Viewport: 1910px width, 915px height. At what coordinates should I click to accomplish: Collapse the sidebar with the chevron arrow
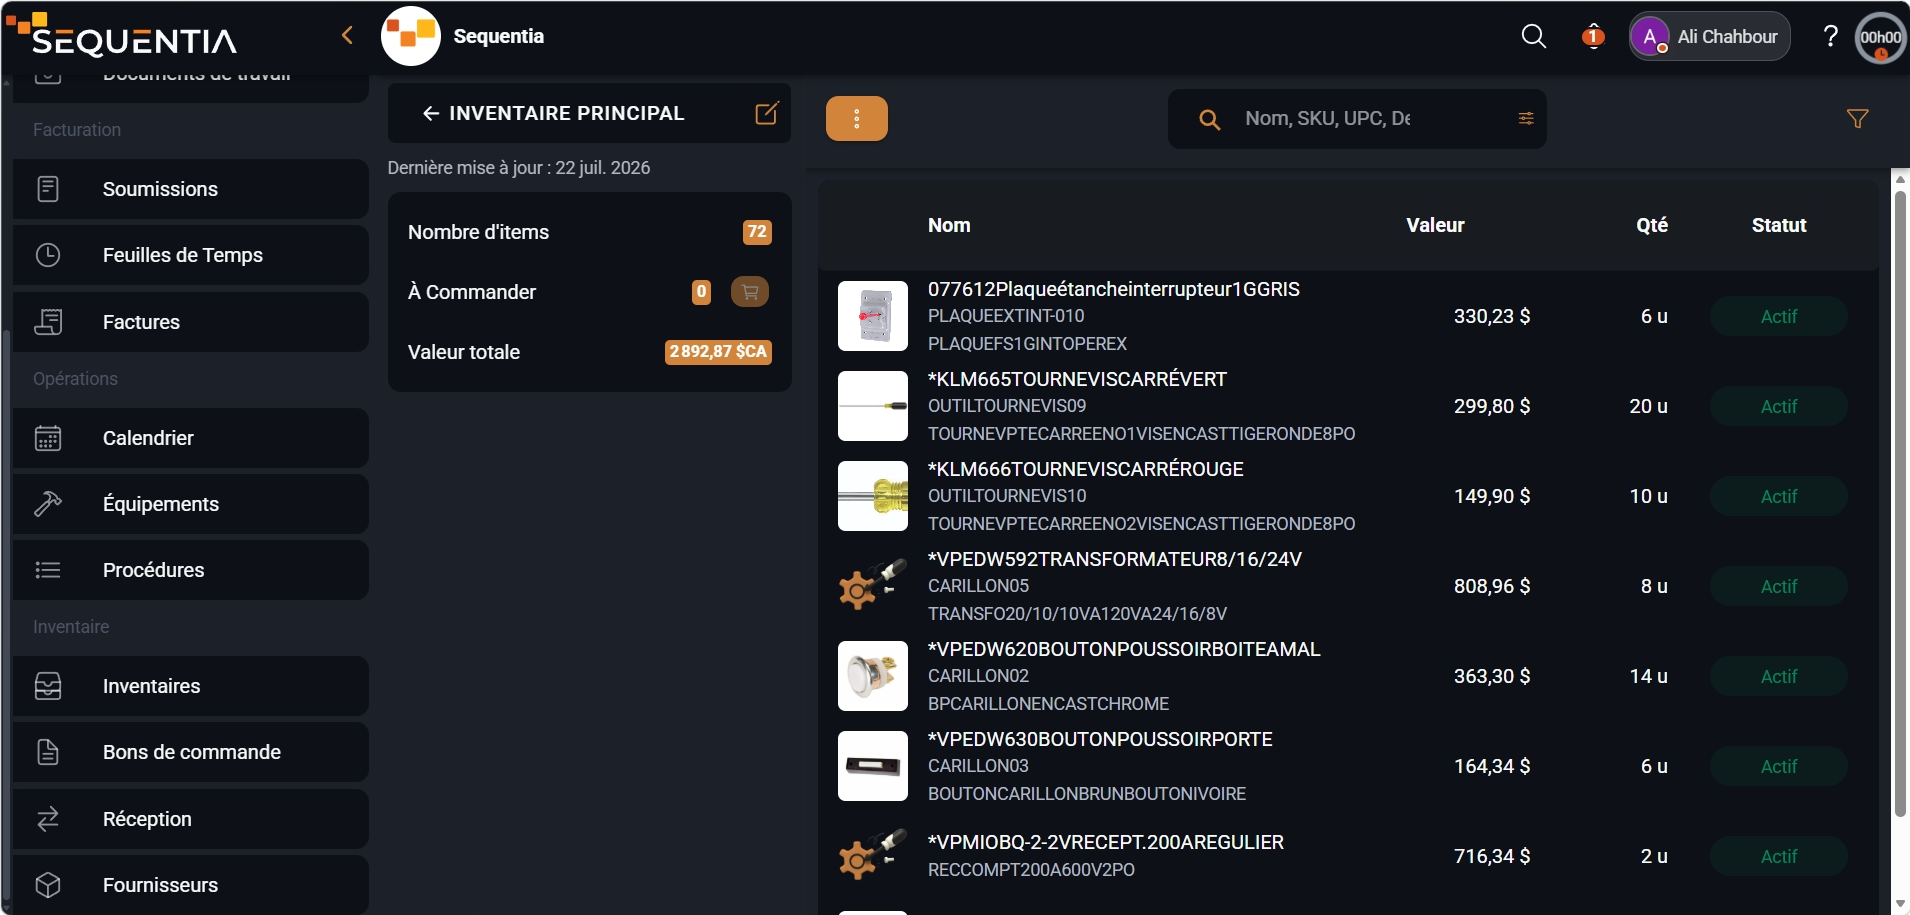coord(347,36)
